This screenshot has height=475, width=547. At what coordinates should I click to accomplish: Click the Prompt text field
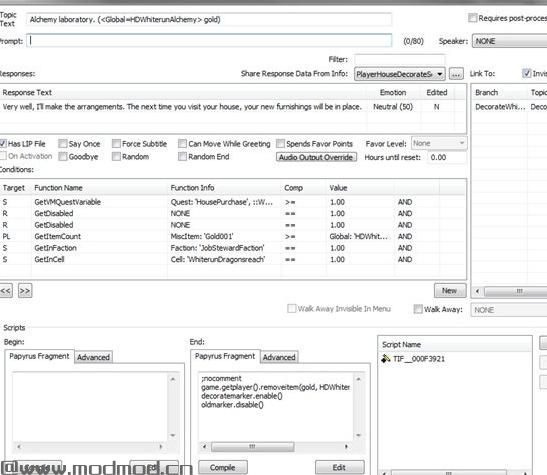pyautogui.click(x=209, y=41)
